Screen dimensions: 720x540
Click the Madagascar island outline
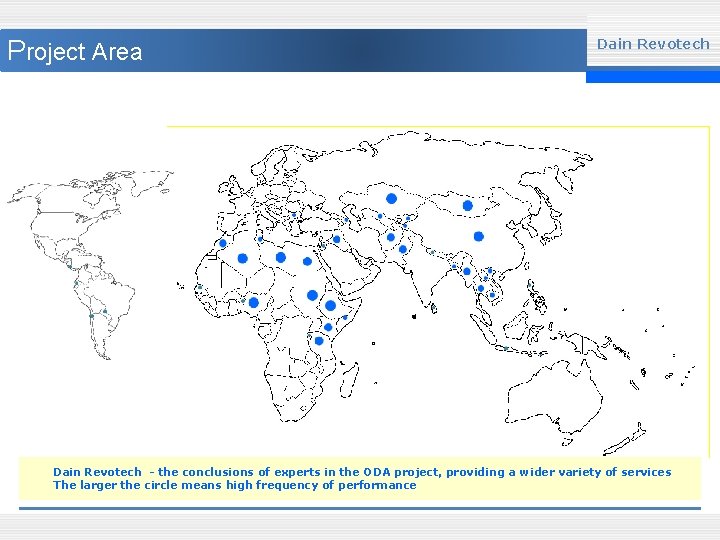click(x=349, y=380)
